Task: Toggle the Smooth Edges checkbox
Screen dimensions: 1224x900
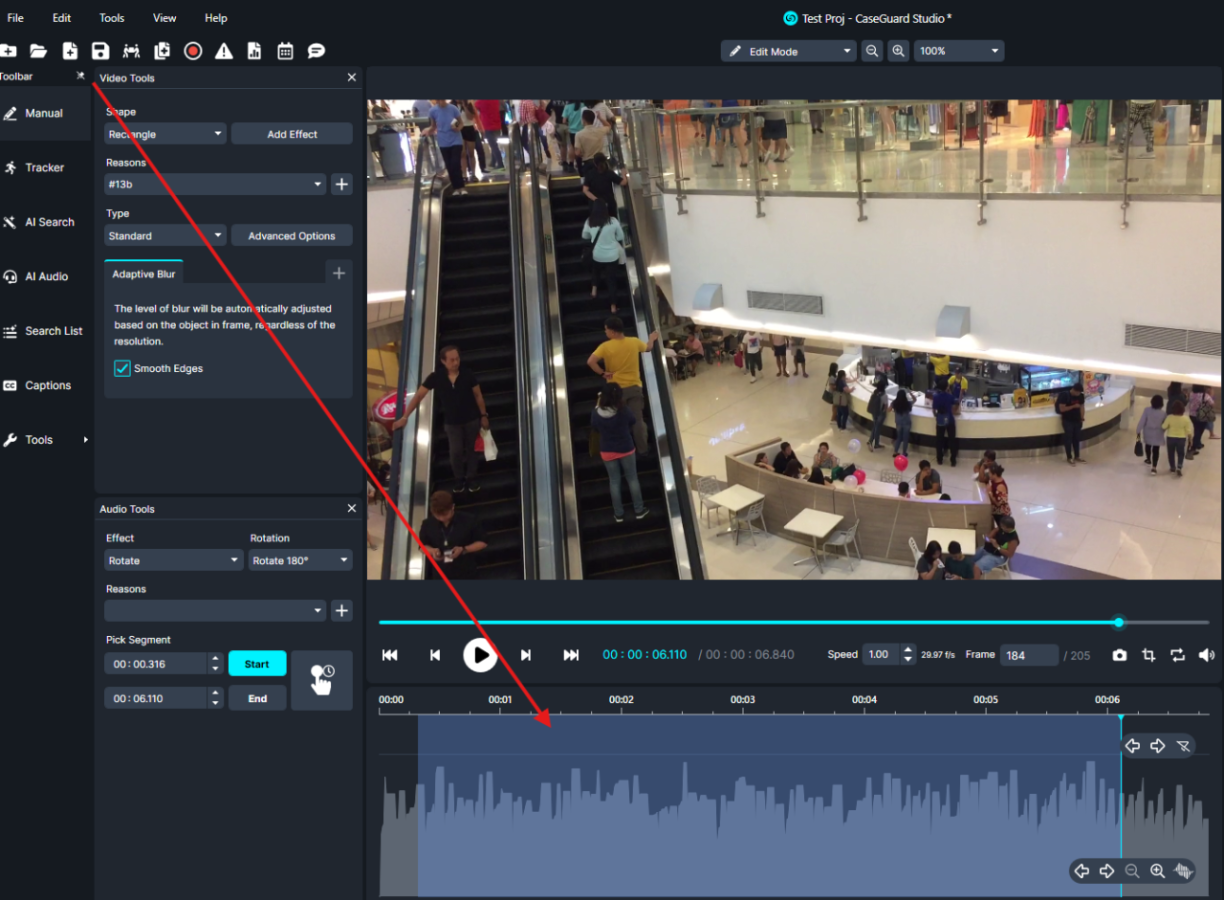Action: [x=123, y=369]
